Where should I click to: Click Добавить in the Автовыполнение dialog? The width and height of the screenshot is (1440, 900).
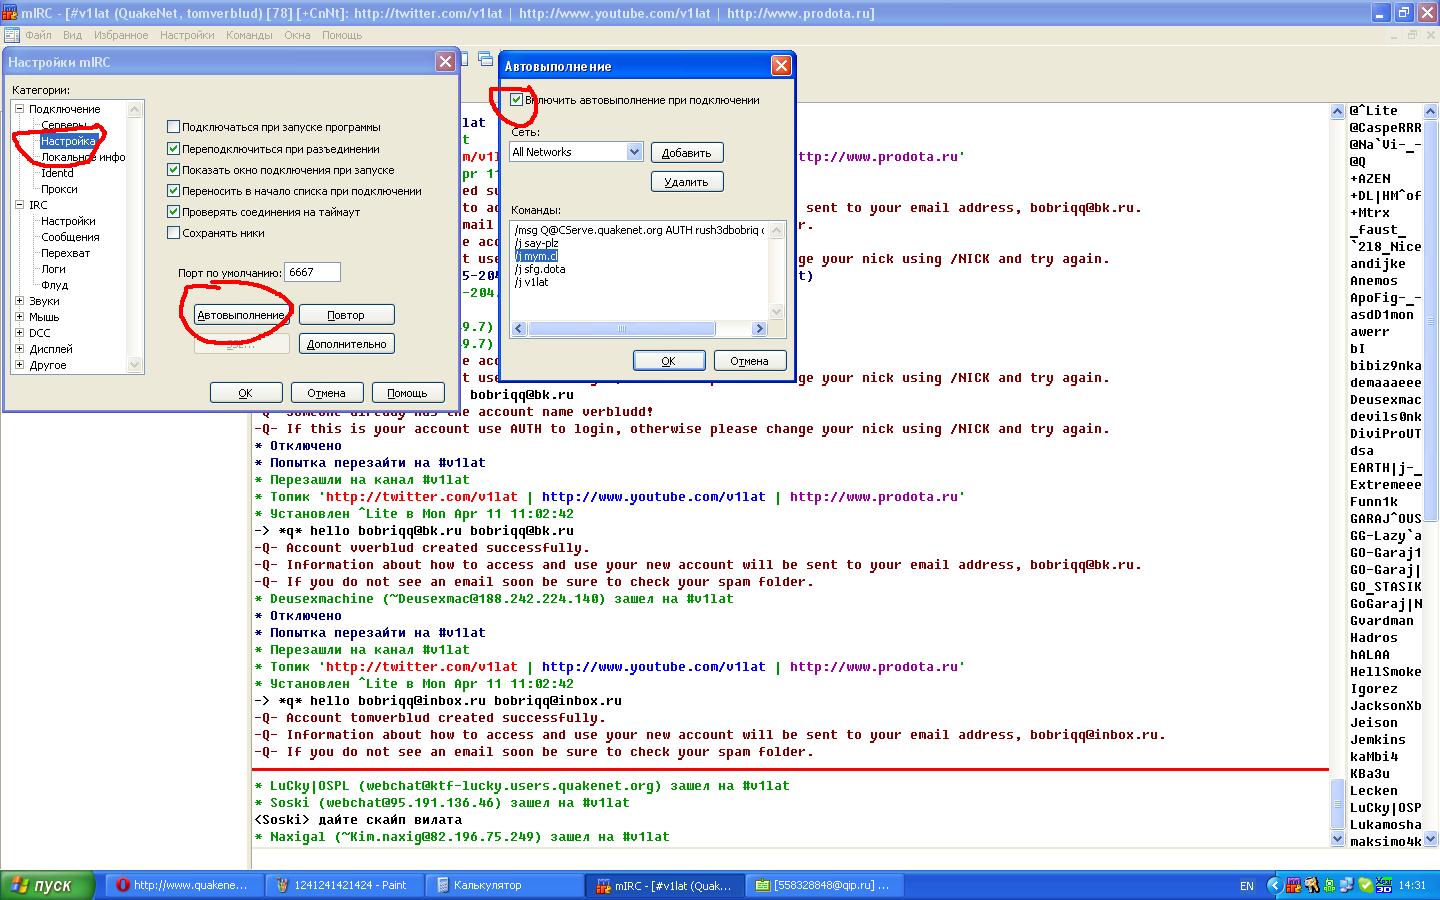pyautogui.click(x=687, y=153)
